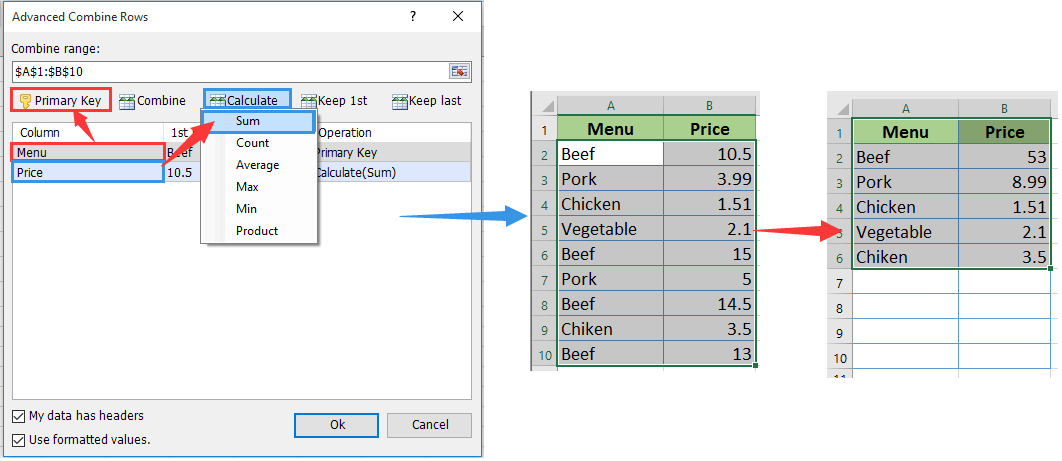Select the Menu row in column list
The height and width of the screenshot is (461, 1062).
click(87, 152)
